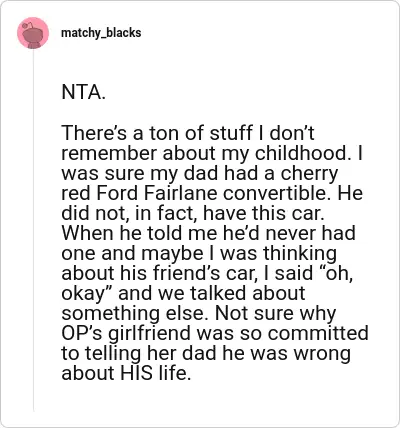This screenshot has width=400, height=428.
Task: Select the NTA. verdict text
Action: point(83,93)
